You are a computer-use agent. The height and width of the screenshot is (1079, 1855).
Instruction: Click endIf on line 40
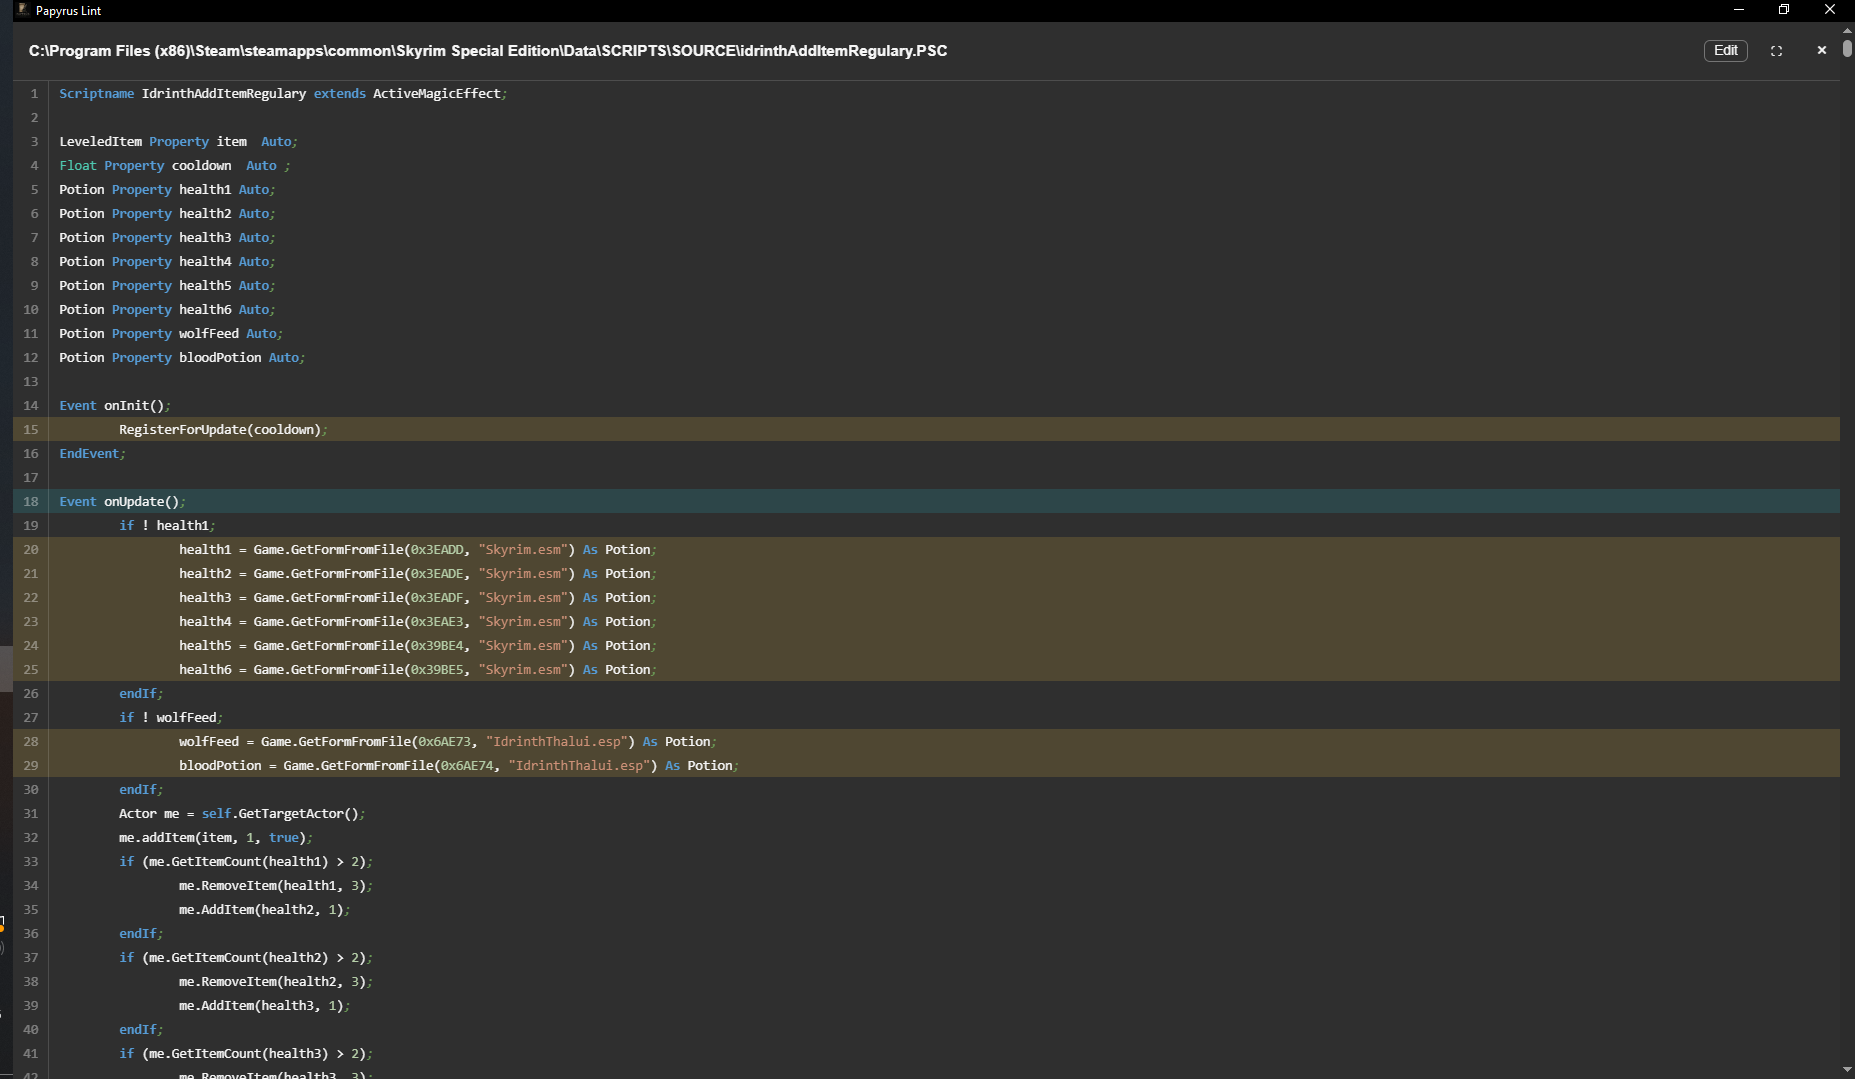click(141, 1029)
